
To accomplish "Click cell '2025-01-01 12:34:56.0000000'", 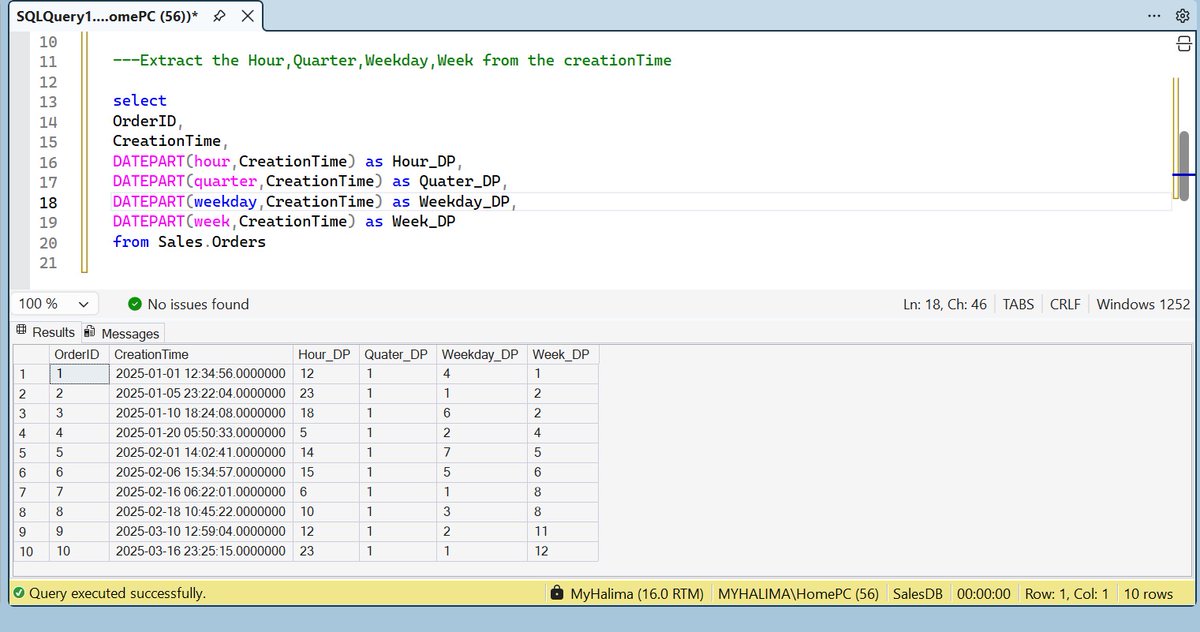I will pos(200,373).
